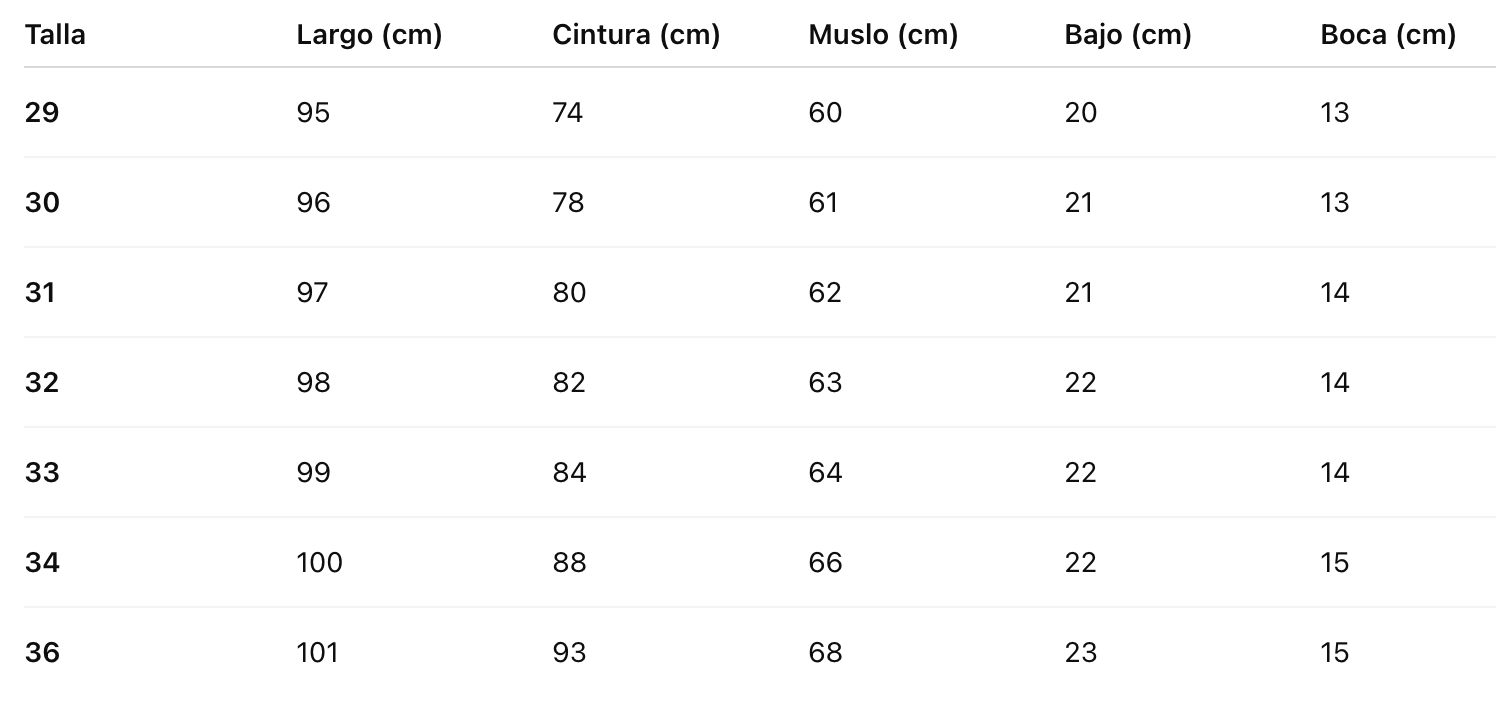Click the Cintura (cm) column header

tap(636, 35)
